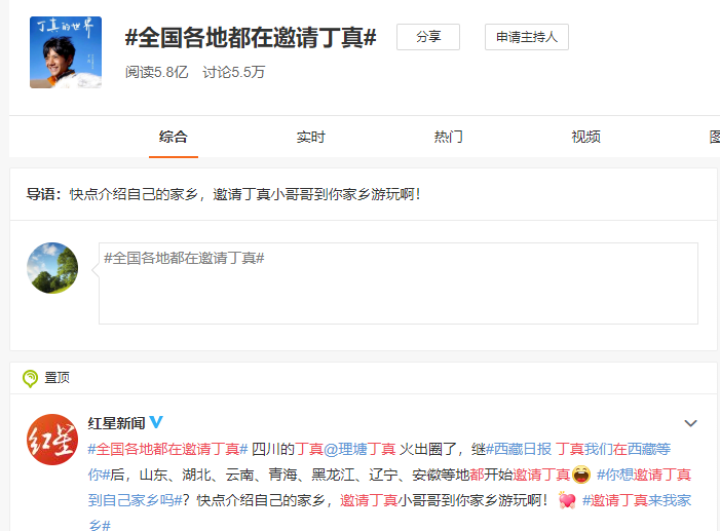Click the user avatar beside the compose box

52,268
